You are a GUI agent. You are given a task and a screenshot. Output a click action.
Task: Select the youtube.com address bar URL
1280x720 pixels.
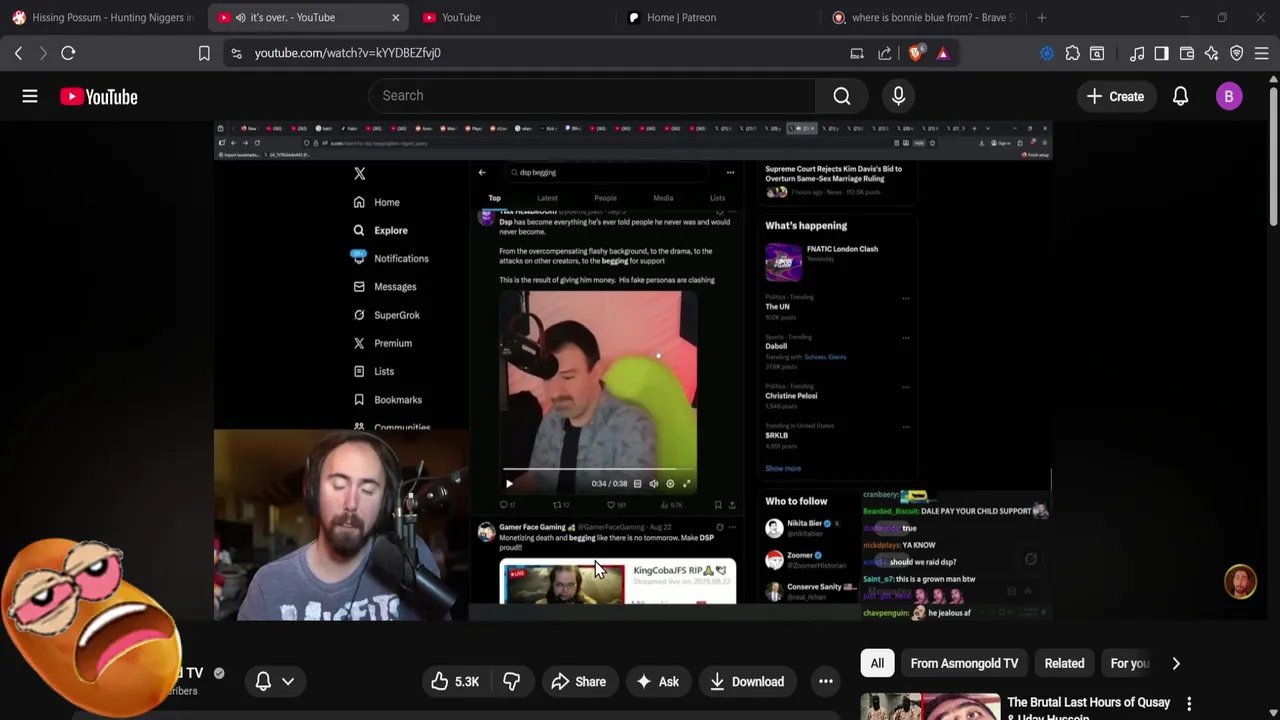[x=347, y=53]
